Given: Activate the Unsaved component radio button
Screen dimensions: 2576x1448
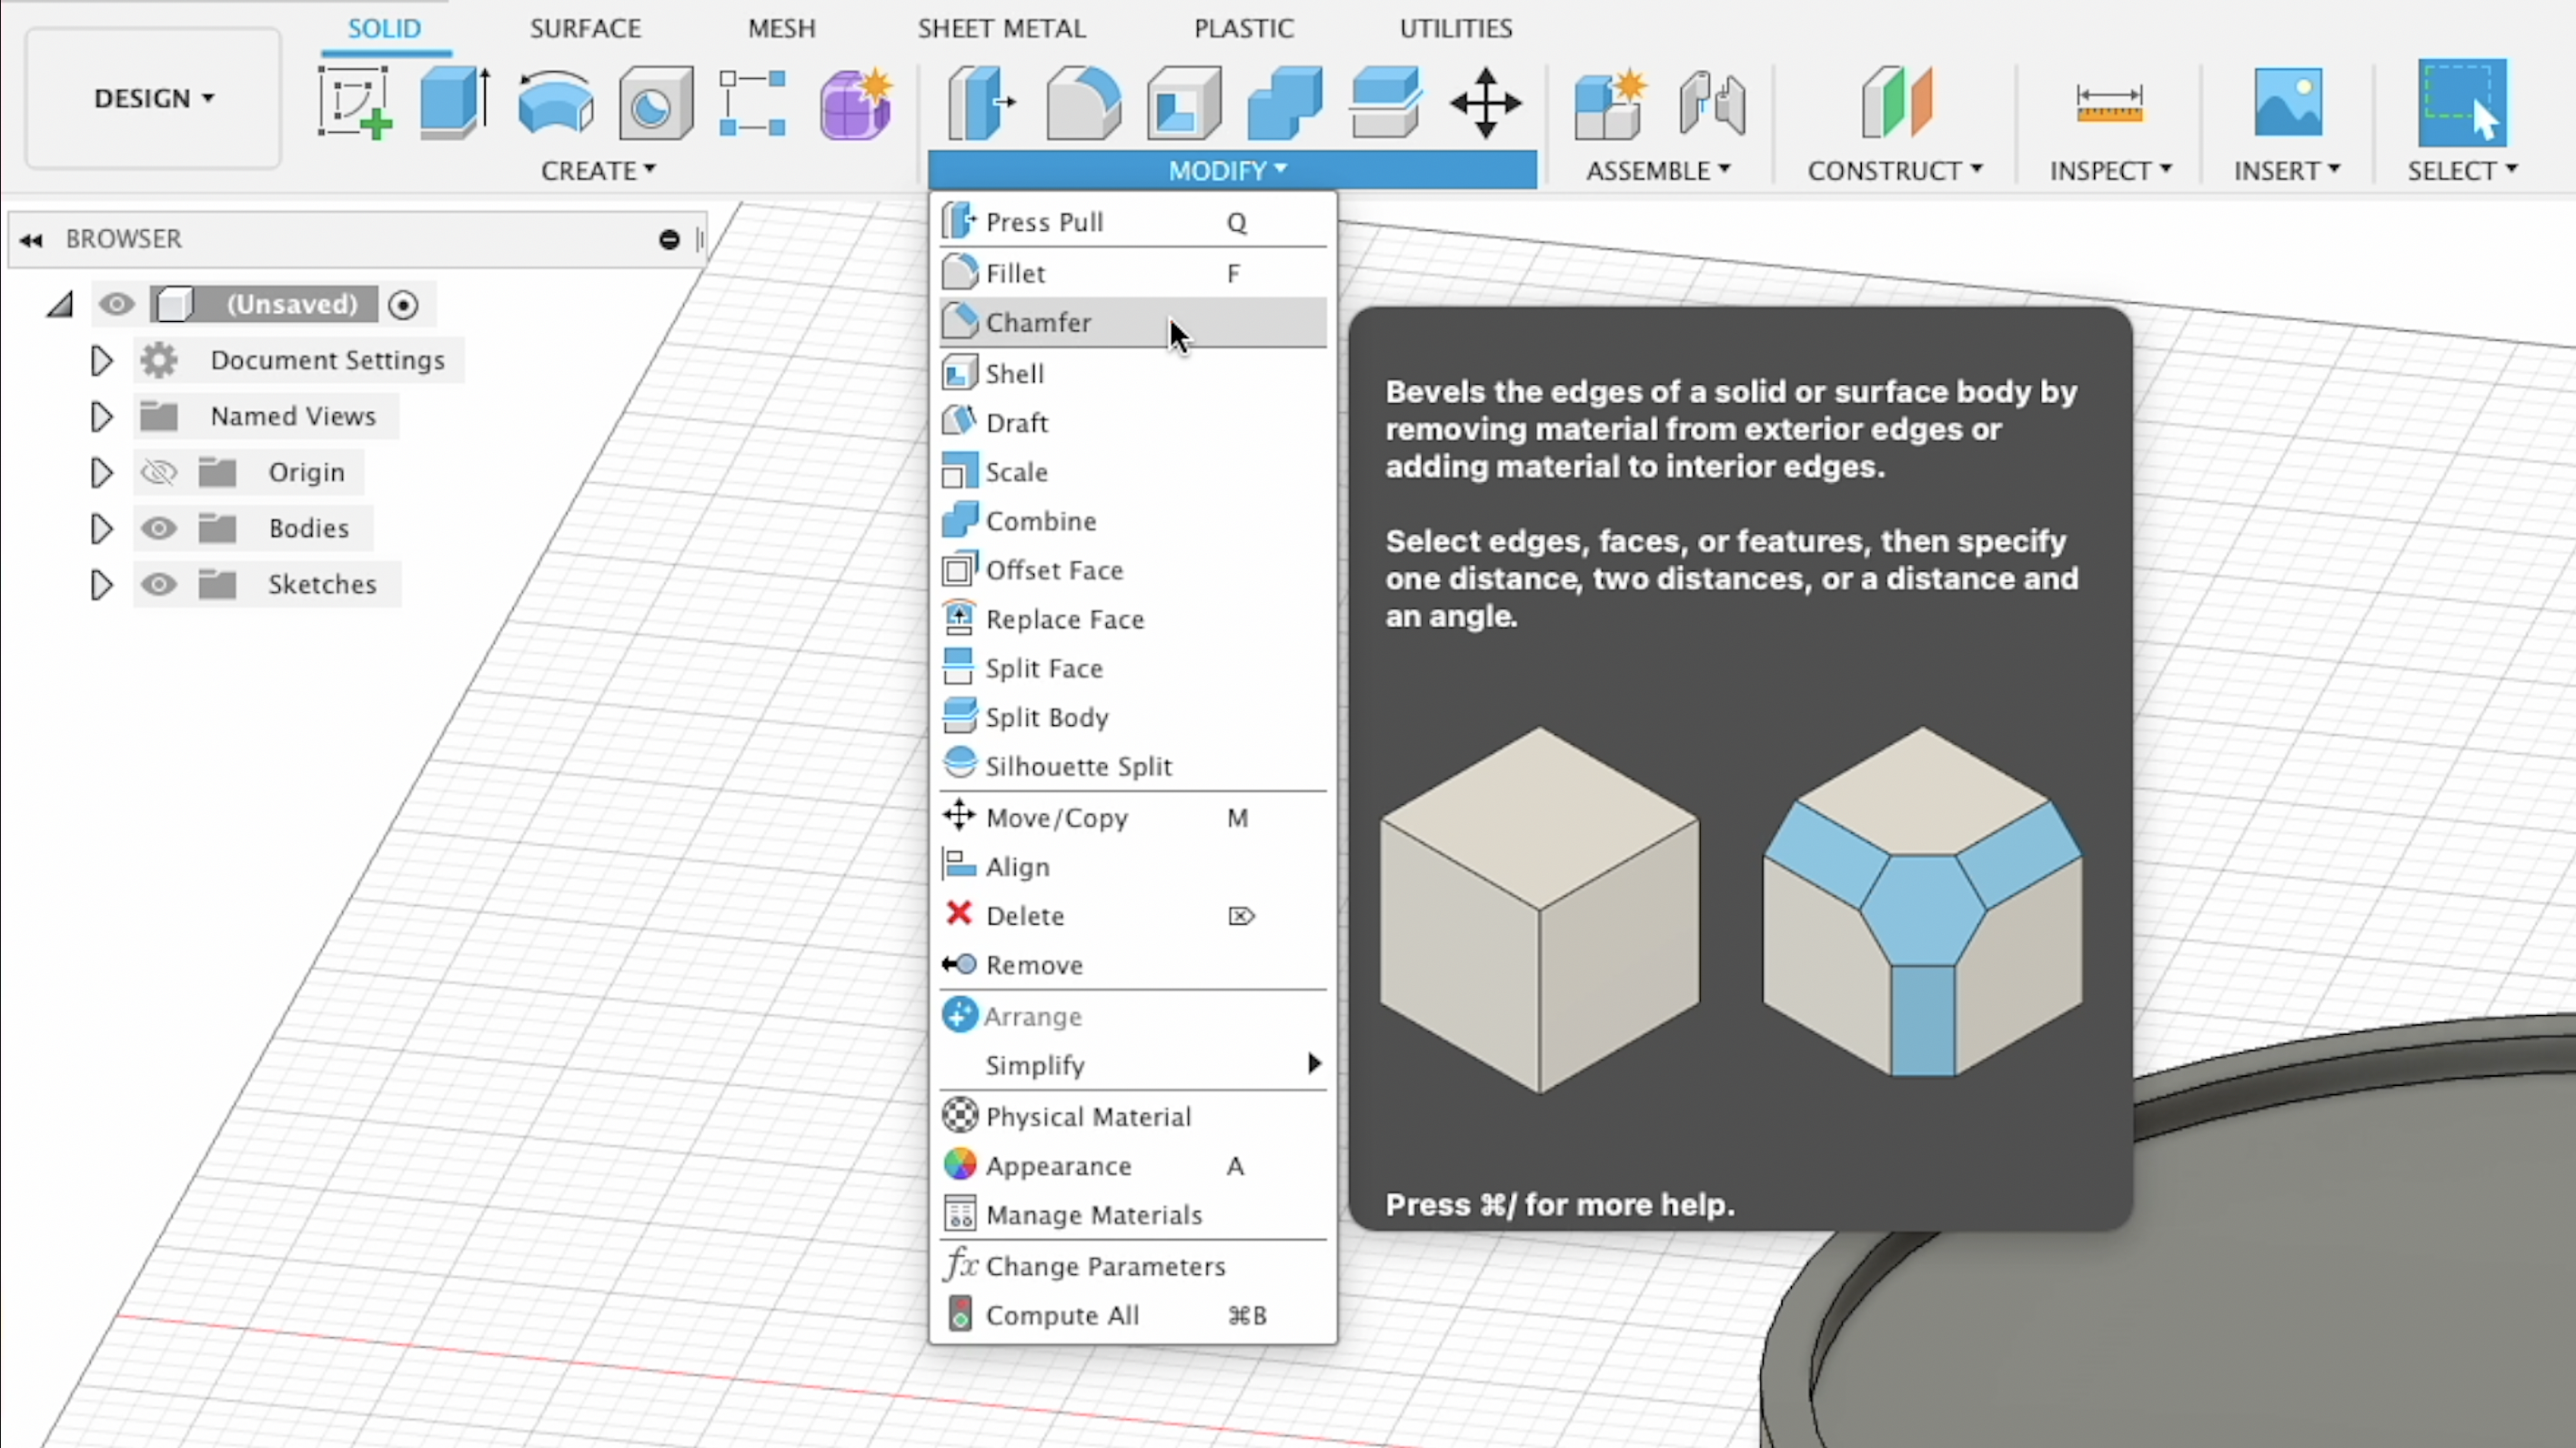Looking at the screenshot, I should click(x=403, y=304).
